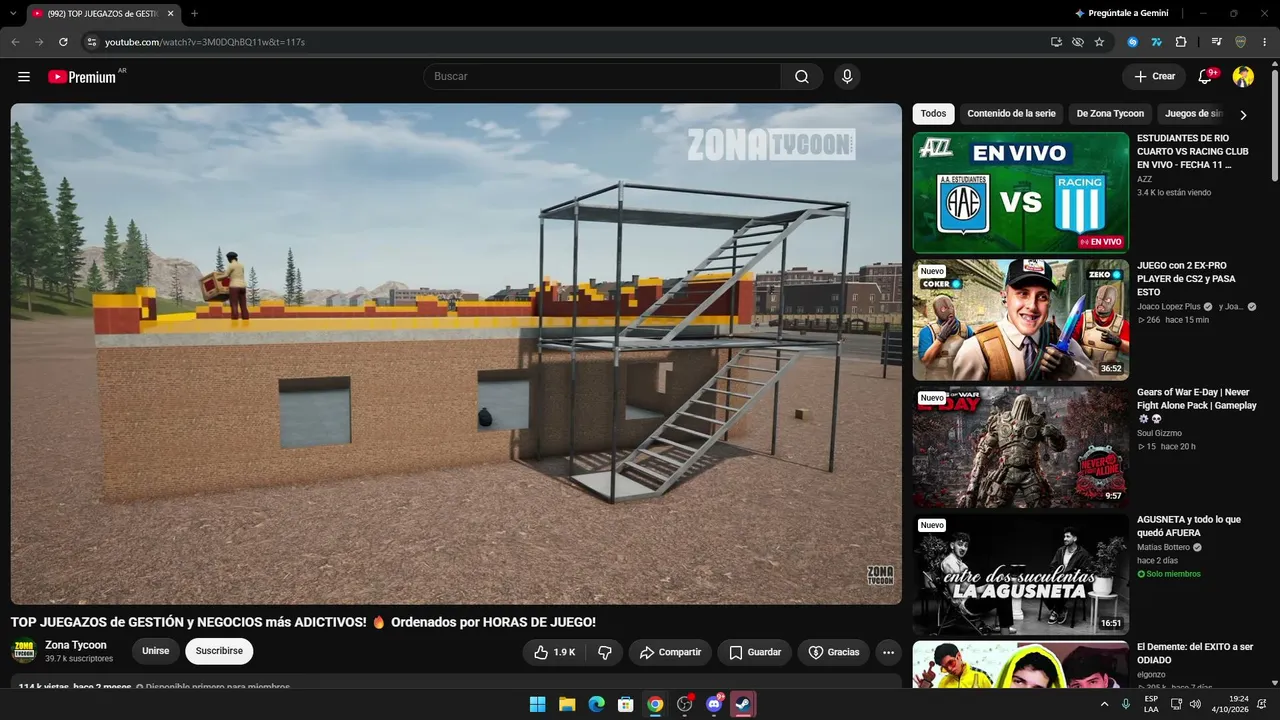The width and height of the screenshot is (1280, 720).
Task: Save video with Guardar button
Action: pyautogui.click(x=755, y=652)
